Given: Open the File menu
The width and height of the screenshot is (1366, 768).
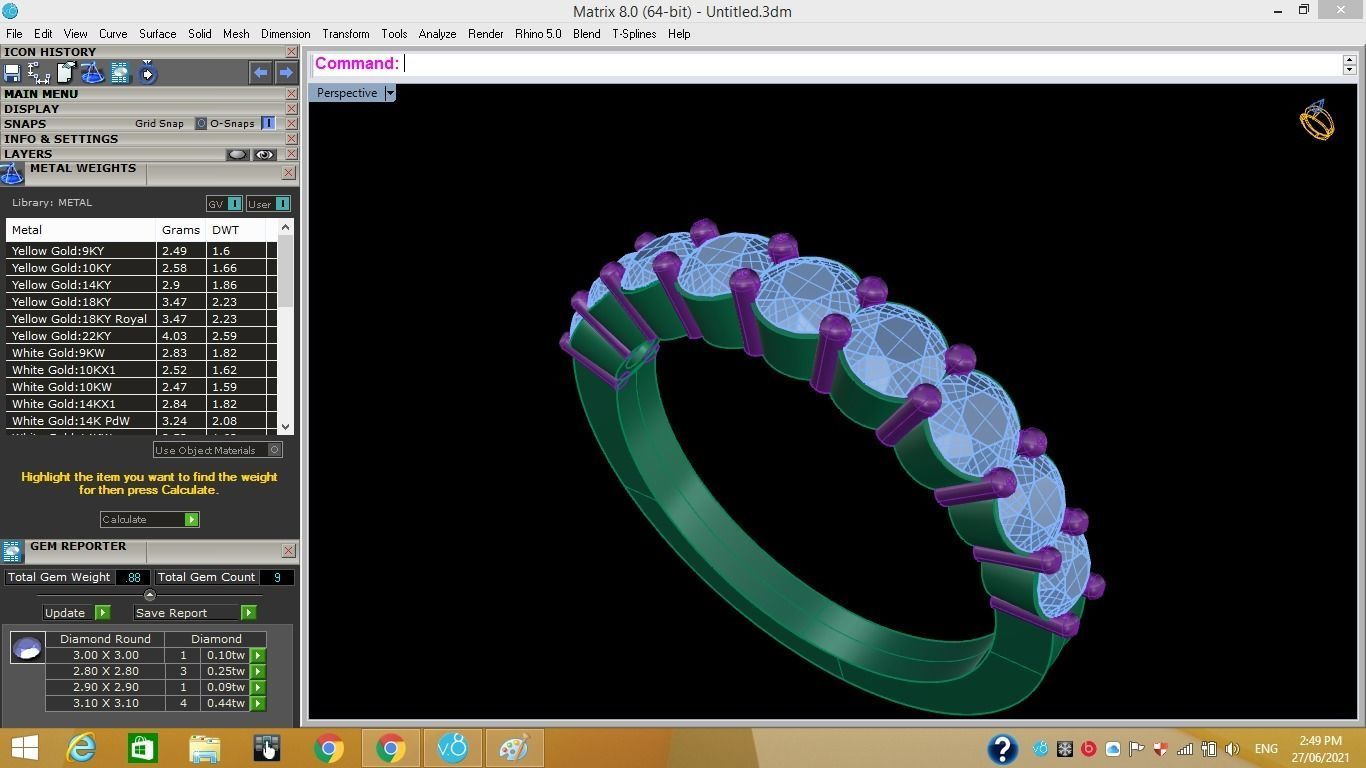Looking at the screenshot, I should [14, 34].
